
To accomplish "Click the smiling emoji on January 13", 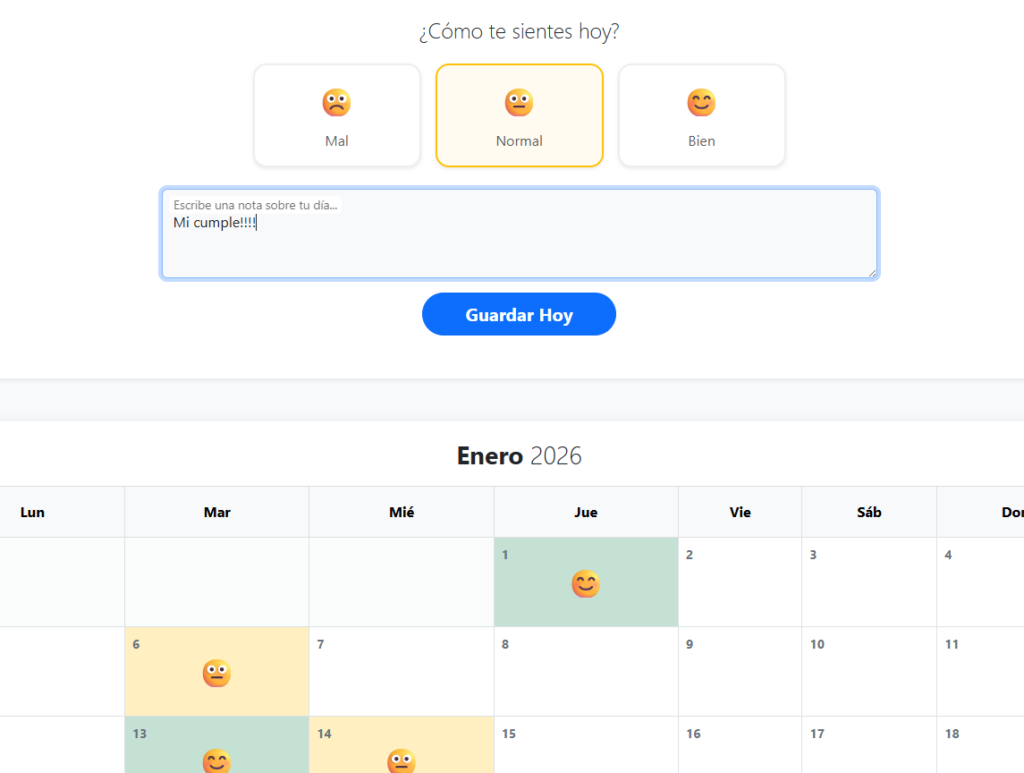I will pyautogui.click(x=217, y=761).
